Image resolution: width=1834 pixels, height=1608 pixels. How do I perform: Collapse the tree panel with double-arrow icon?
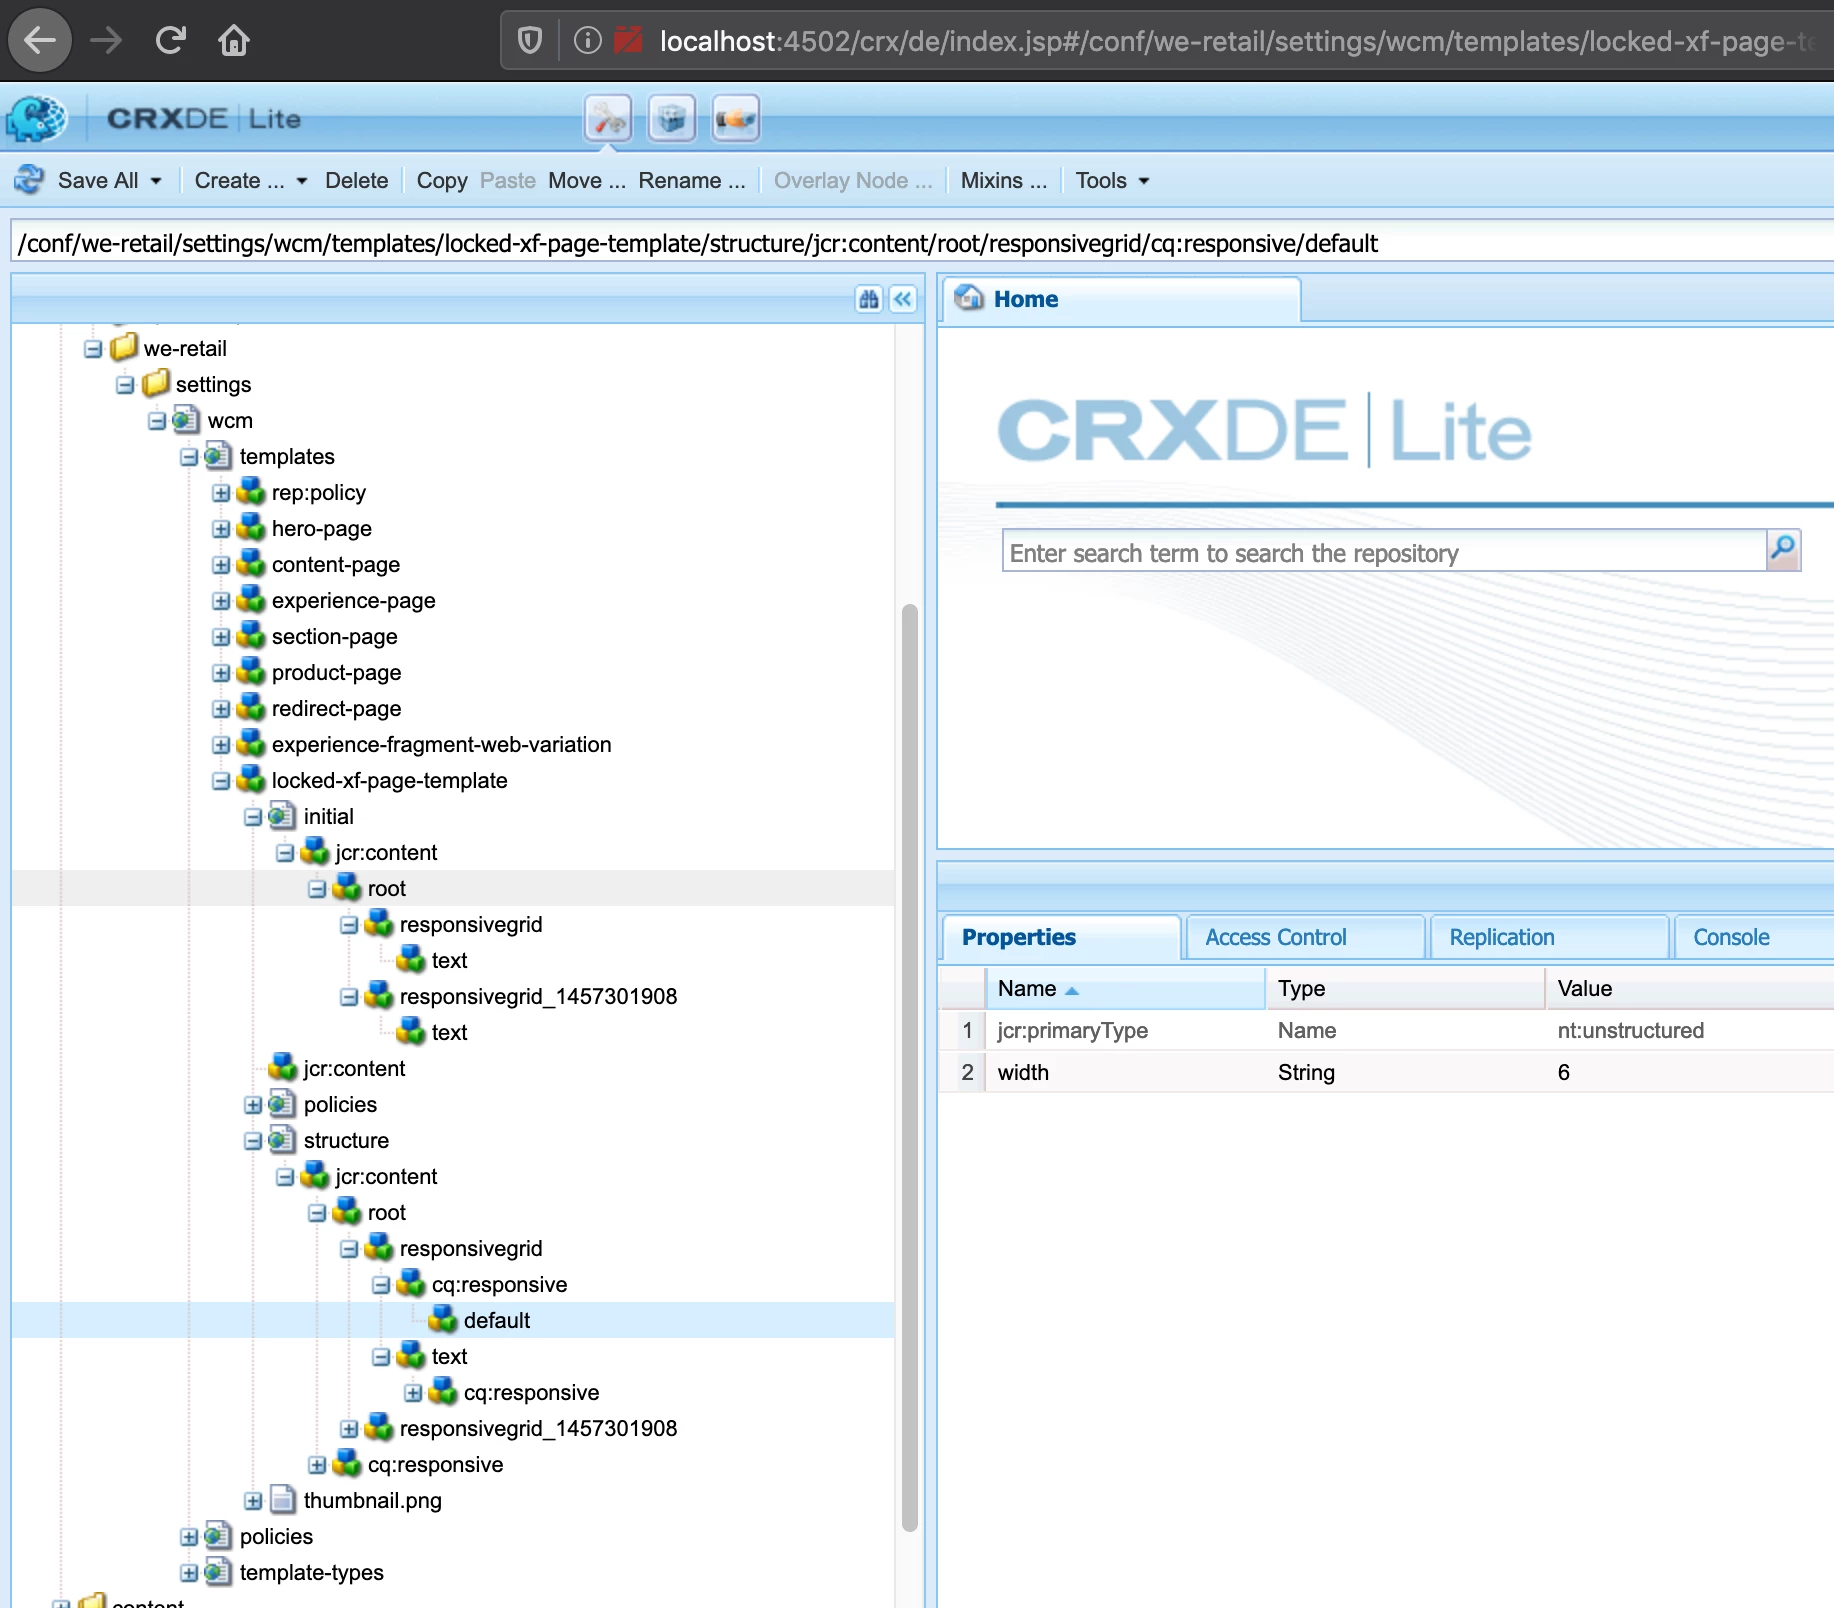coord(903,299)
